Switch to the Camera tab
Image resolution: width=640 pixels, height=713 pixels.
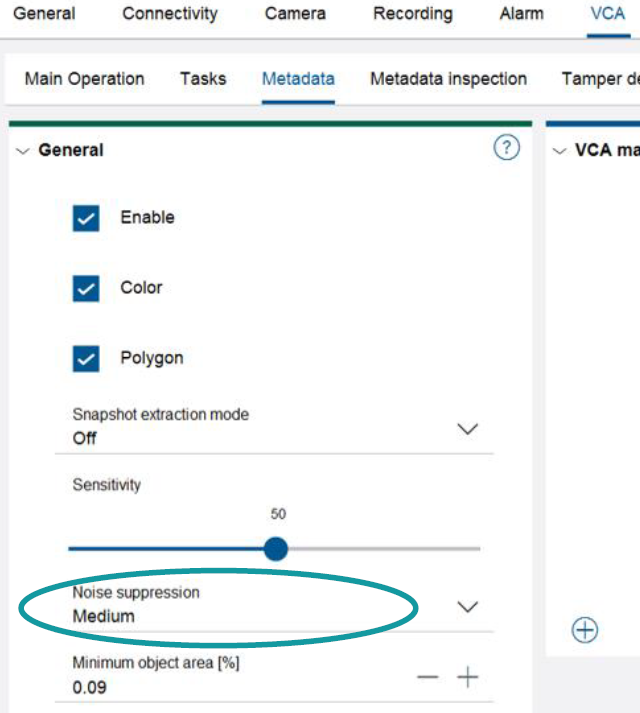(295, 14)
